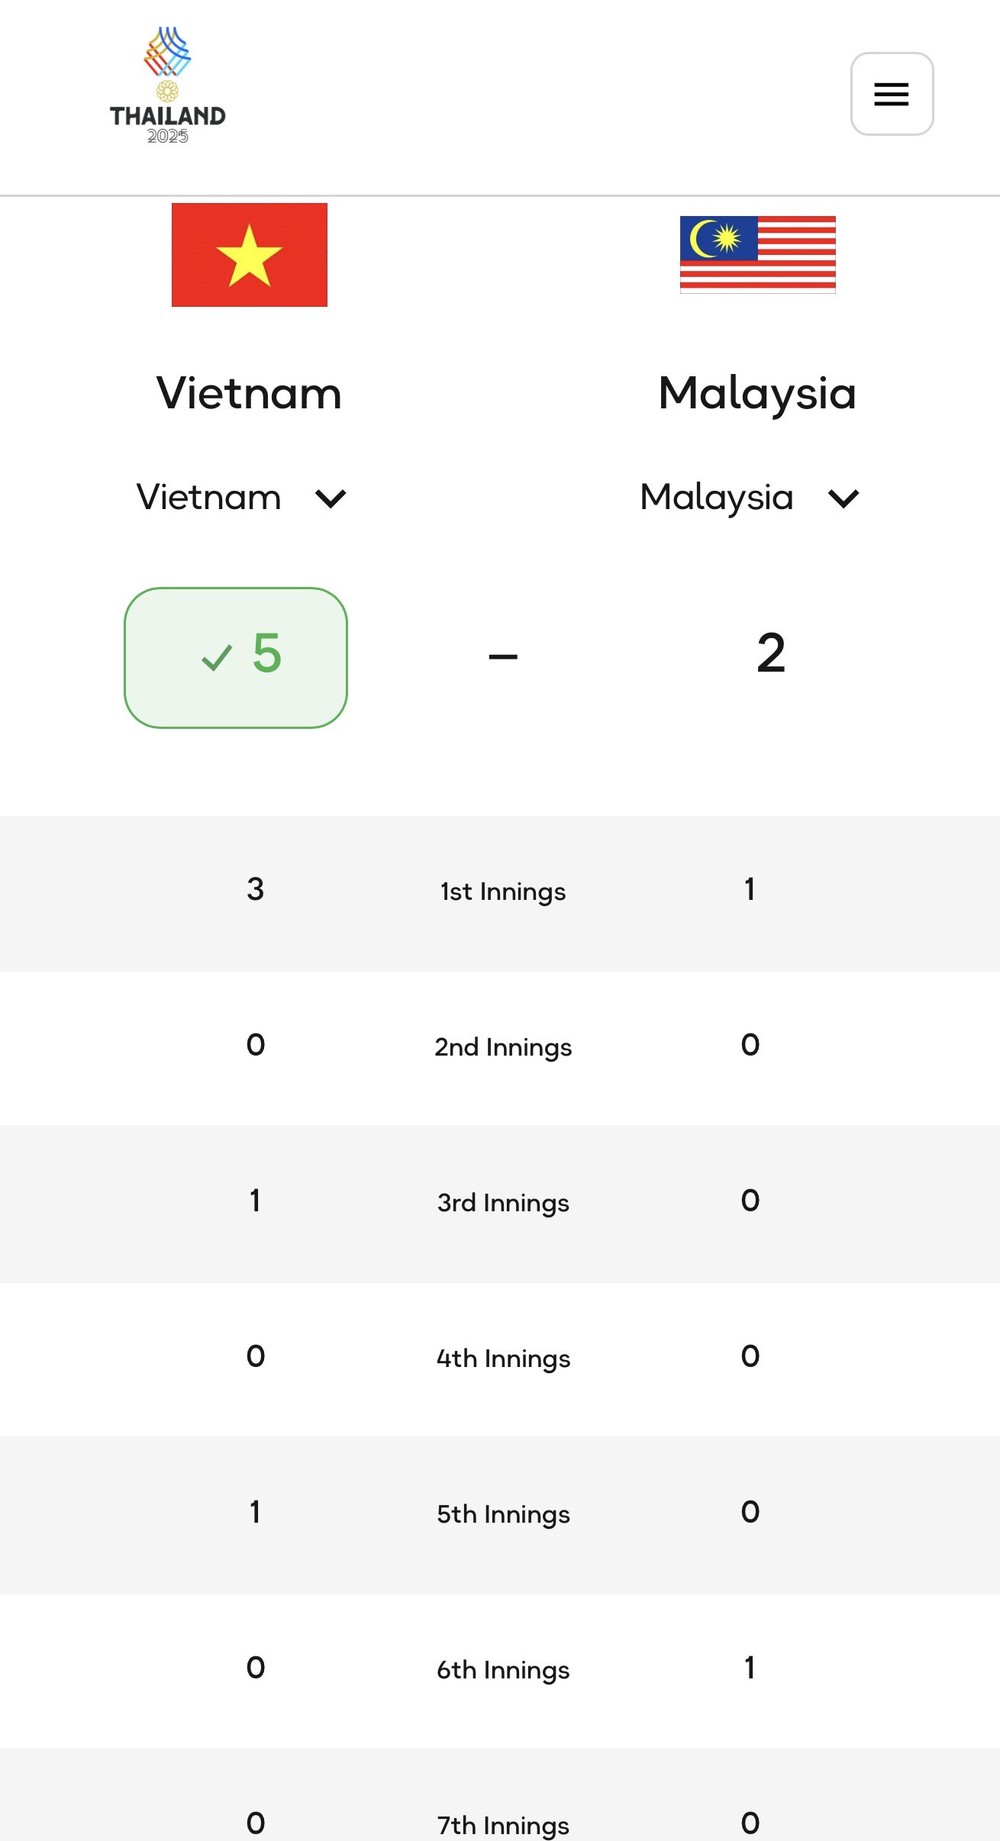Click the Vietnam team heading
This screenshot has width=1000, height=1841.
click(x=249, y=393)
